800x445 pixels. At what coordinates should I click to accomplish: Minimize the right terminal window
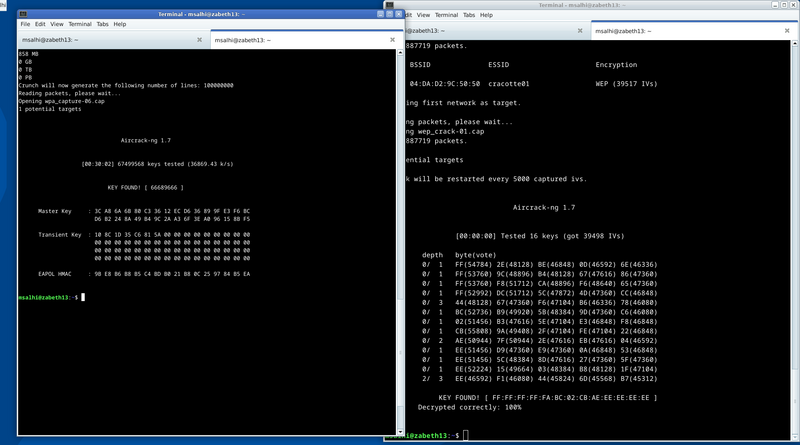[x=775, y=5]
